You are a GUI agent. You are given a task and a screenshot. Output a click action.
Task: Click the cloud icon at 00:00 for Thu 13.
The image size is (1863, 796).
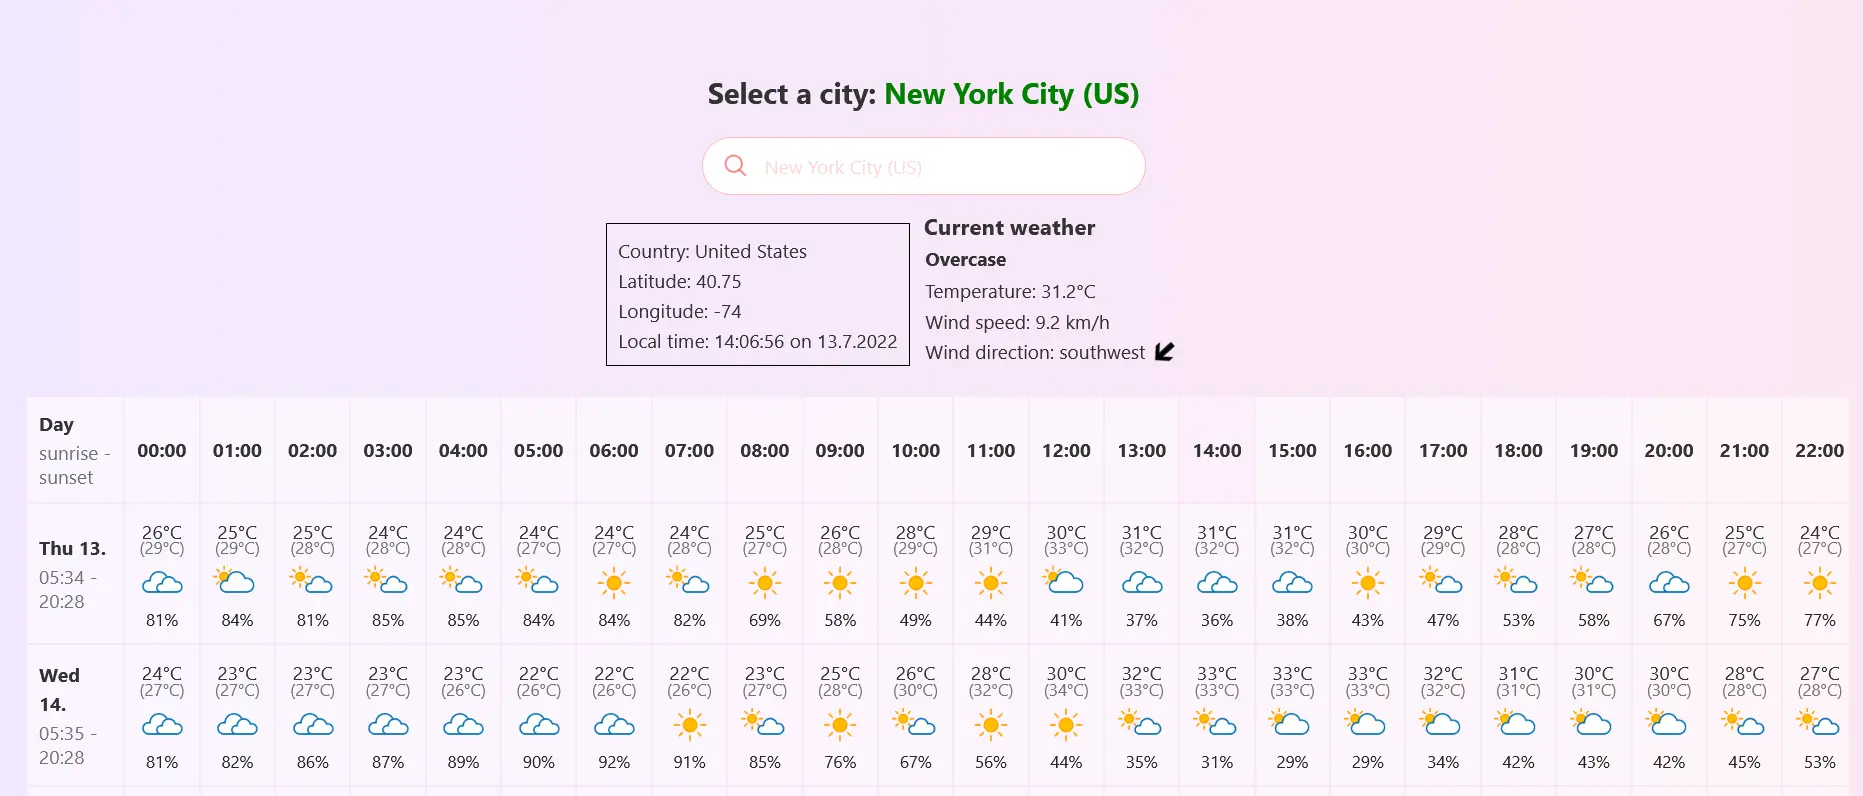coord(161,583)
